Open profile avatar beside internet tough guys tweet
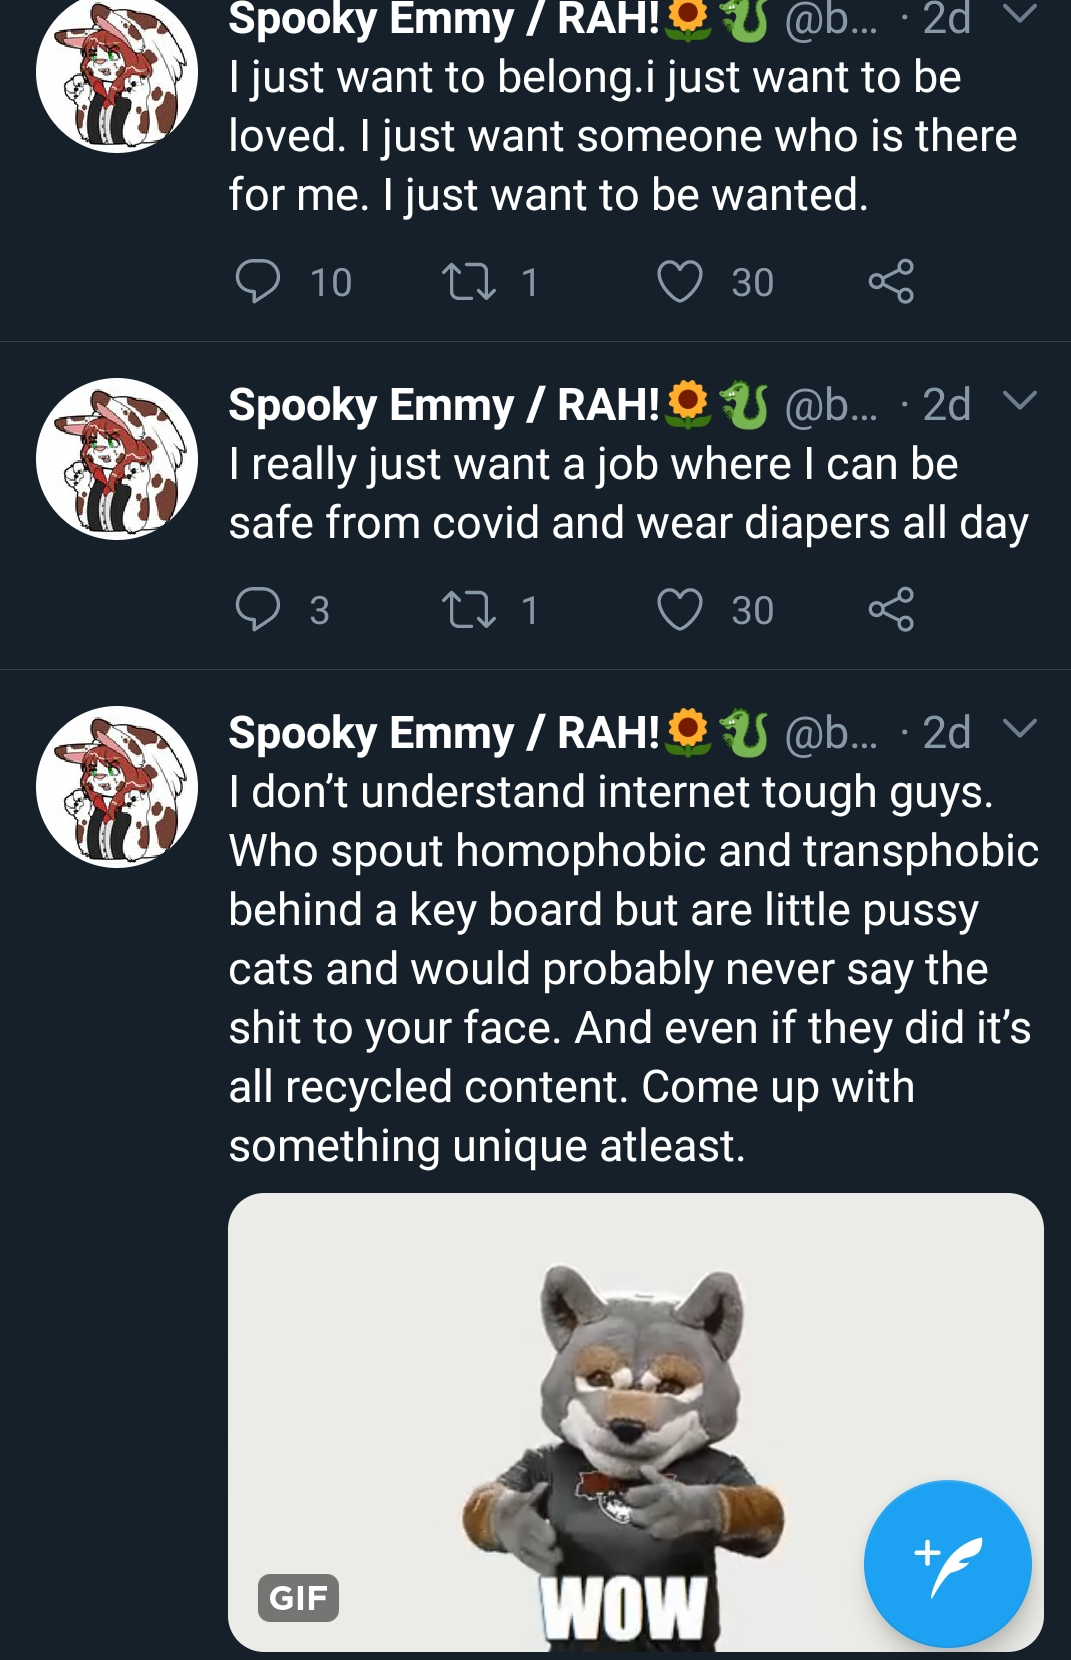Screen dimensions: 1071x1660 [x=117, y=787]
